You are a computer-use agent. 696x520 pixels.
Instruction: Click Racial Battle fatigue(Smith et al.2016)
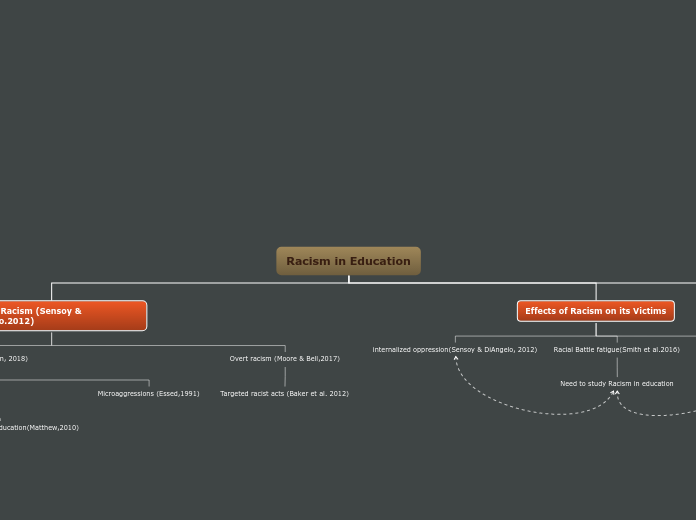(617, 349)
